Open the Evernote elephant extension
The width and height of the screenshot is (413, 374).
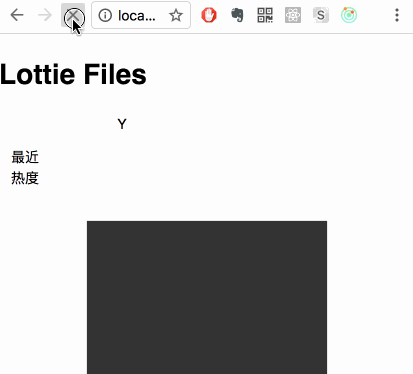point(237,15)
